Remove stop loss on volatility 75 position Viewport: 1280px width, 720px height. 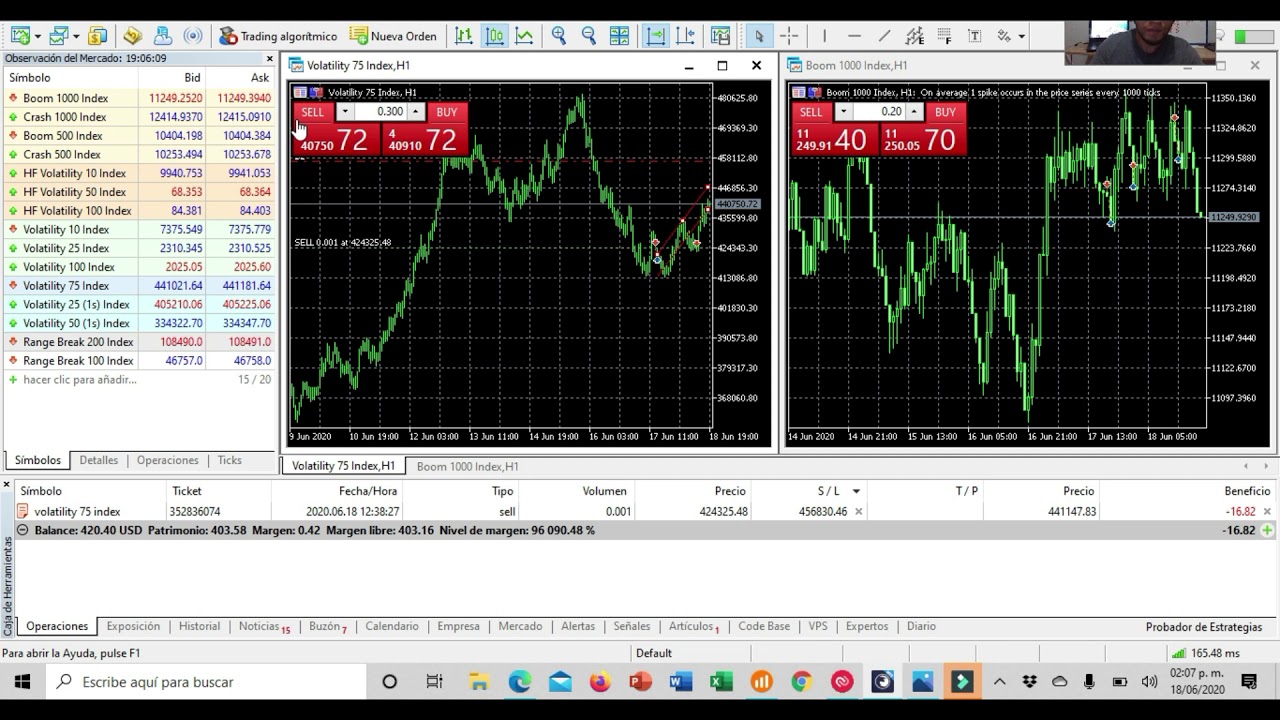858,511
